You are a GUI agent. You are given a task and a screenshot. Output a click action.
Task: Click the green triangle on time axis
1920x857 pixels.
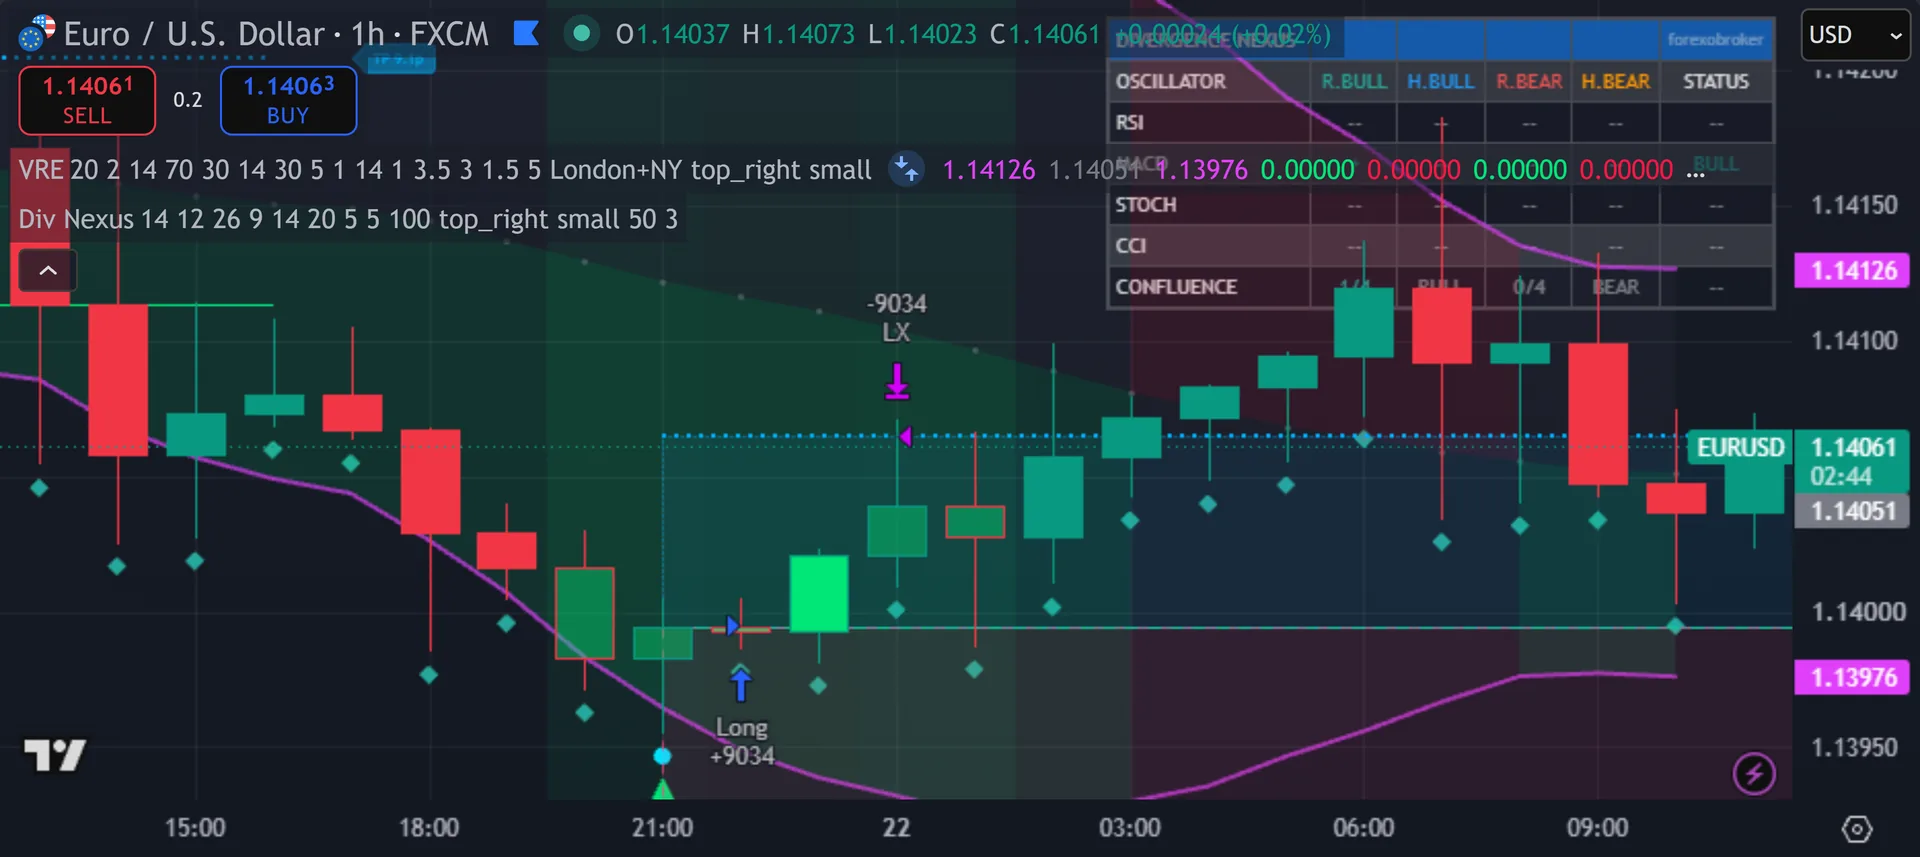pos(662,790)
